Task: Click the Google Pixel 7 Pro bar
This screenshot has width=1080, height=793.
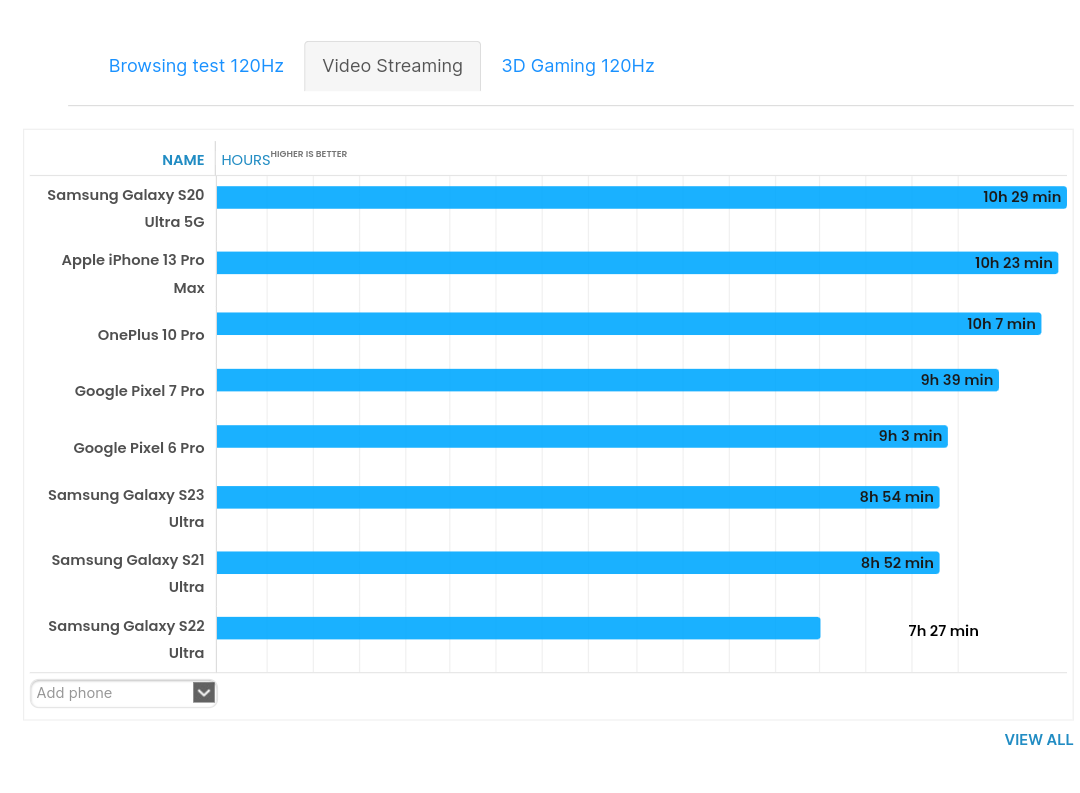Action: pyautogui.click(x=600, y=380)
